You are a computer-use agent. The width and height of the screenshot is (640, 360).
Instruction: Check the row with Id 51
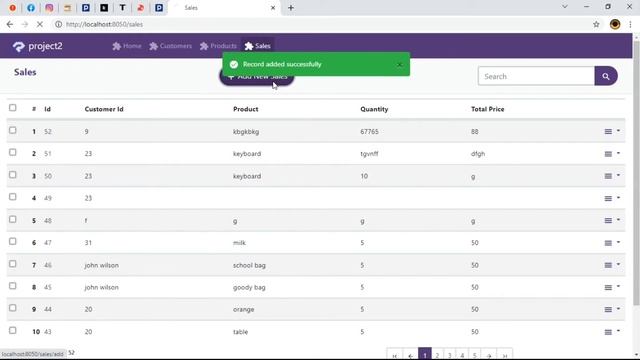[x=13, y=152]
